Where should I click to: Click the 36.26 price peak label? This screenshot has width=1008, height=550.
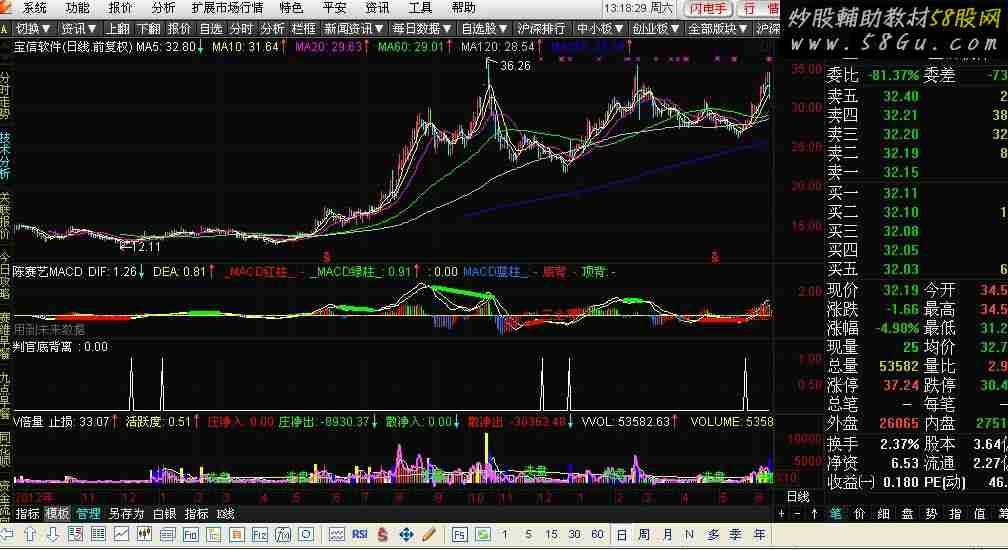[x=515, y=66]
